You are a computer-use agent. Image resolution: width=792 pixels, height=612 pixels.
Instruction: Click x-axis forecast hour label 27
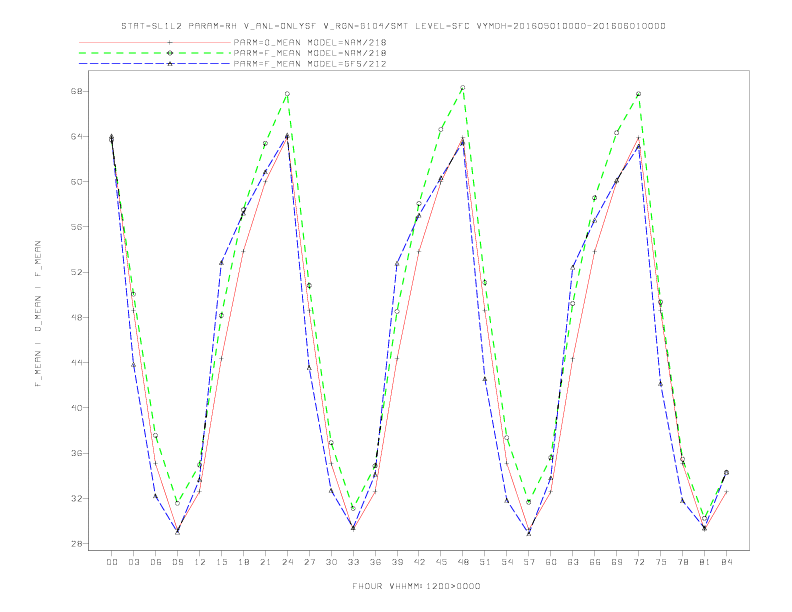[x=309, y=562]
